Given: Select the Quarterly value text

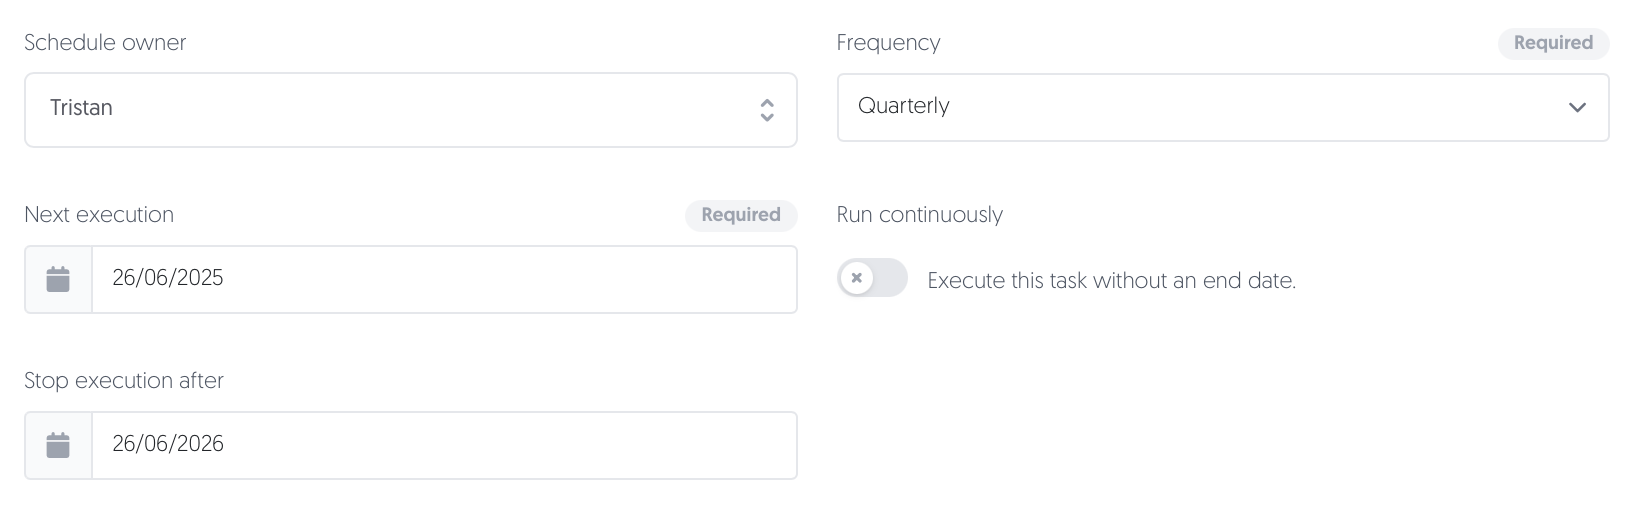Looking at the screenshot, I should click(904, 106).
